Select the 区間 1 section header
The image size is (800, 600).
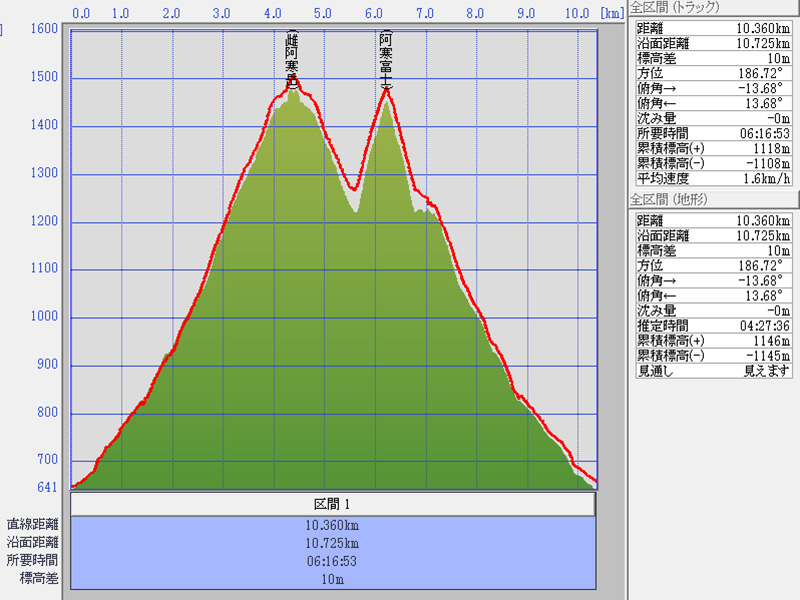pos(333,504)
